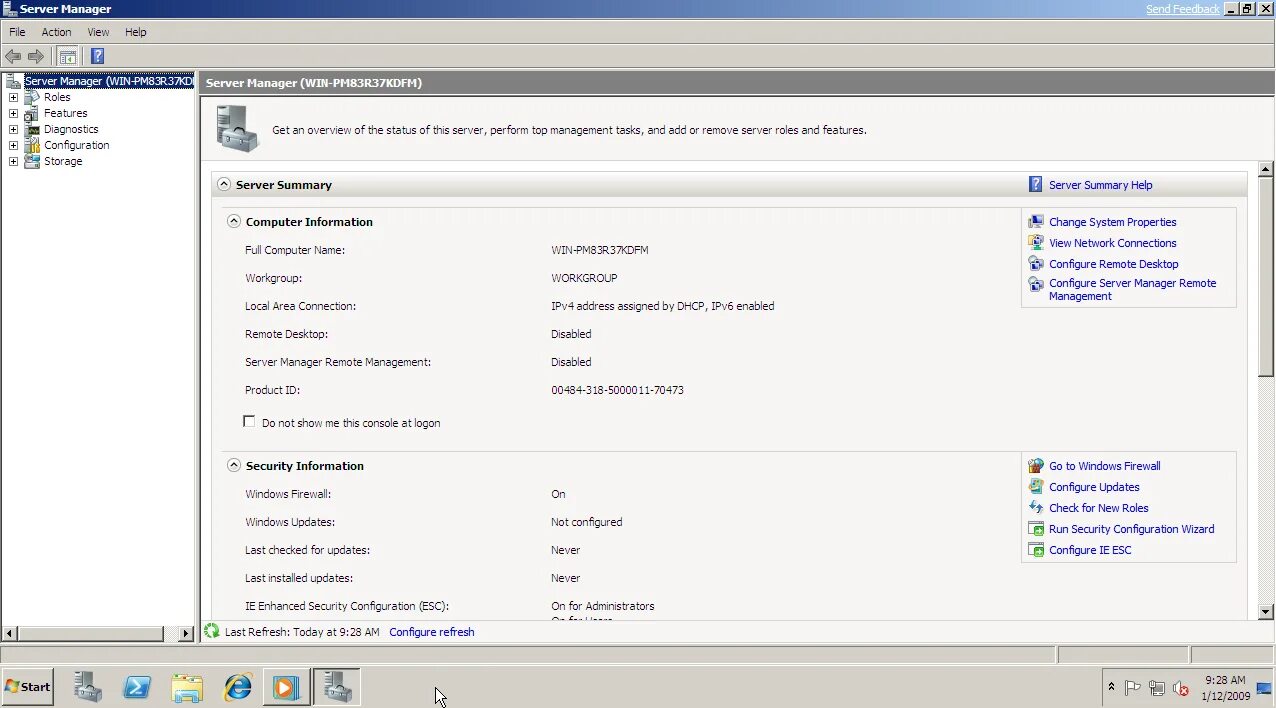
Task: Collapse the Security Information section
Action: tap(234, 465)
